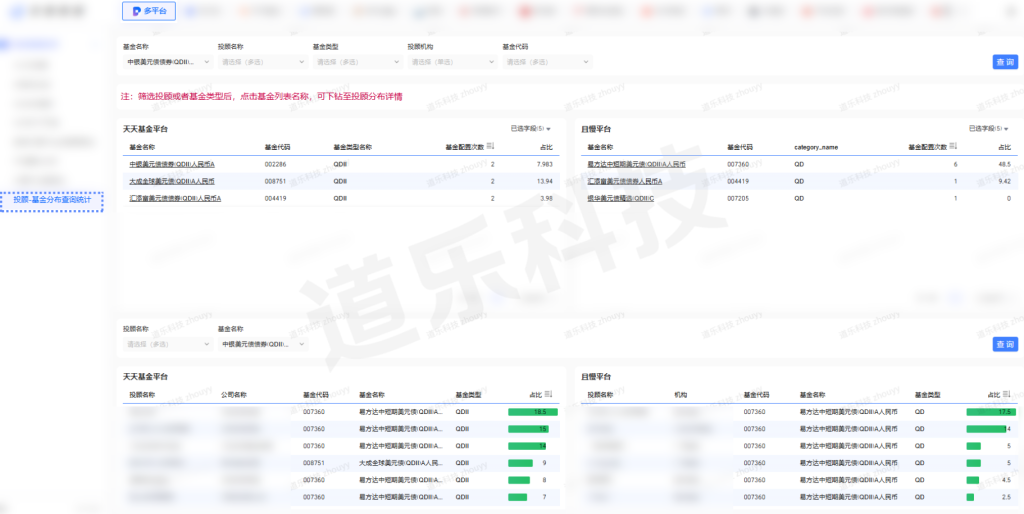Expand the 基金类型 filter dropdown

pos(357,62)
